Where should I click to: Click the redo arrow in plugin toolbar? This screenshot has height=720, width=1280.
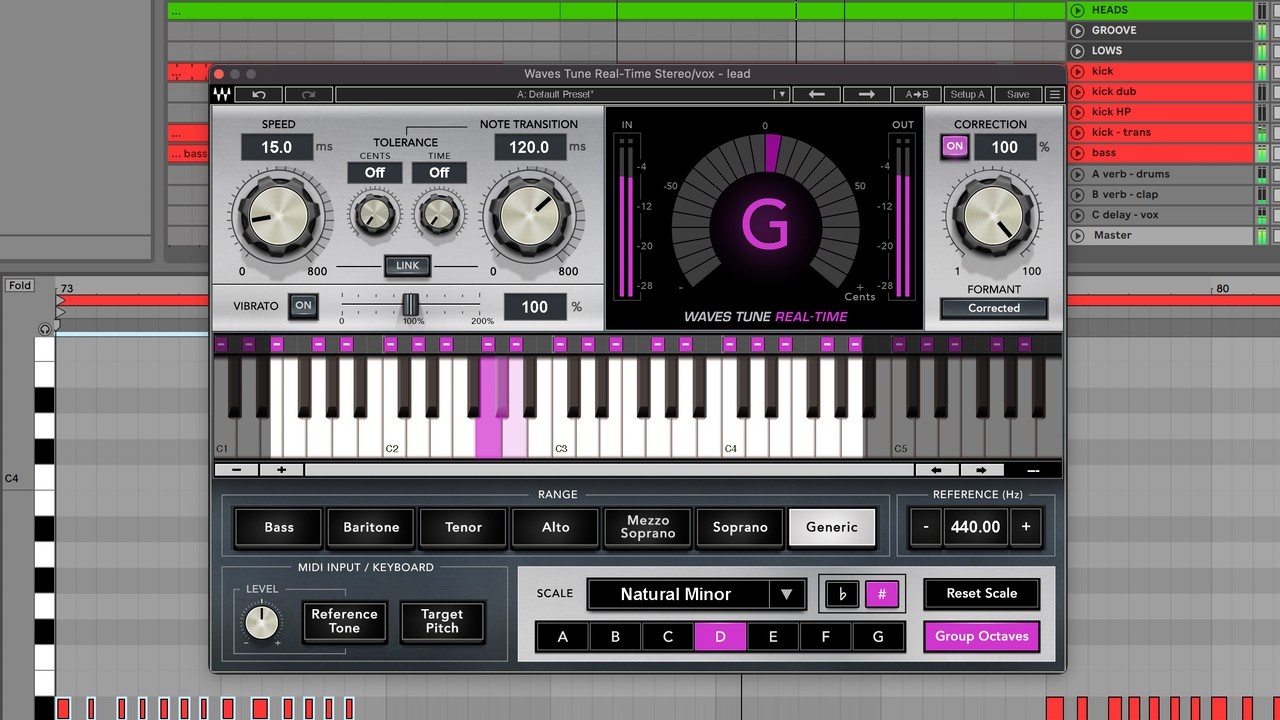[309, 94]
